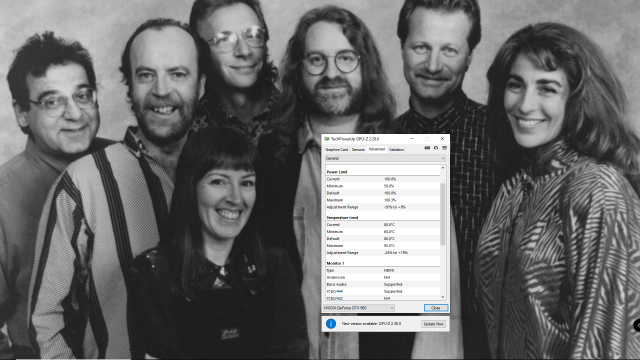Click the Close button in GPU-Z

[x=436, y=308]
